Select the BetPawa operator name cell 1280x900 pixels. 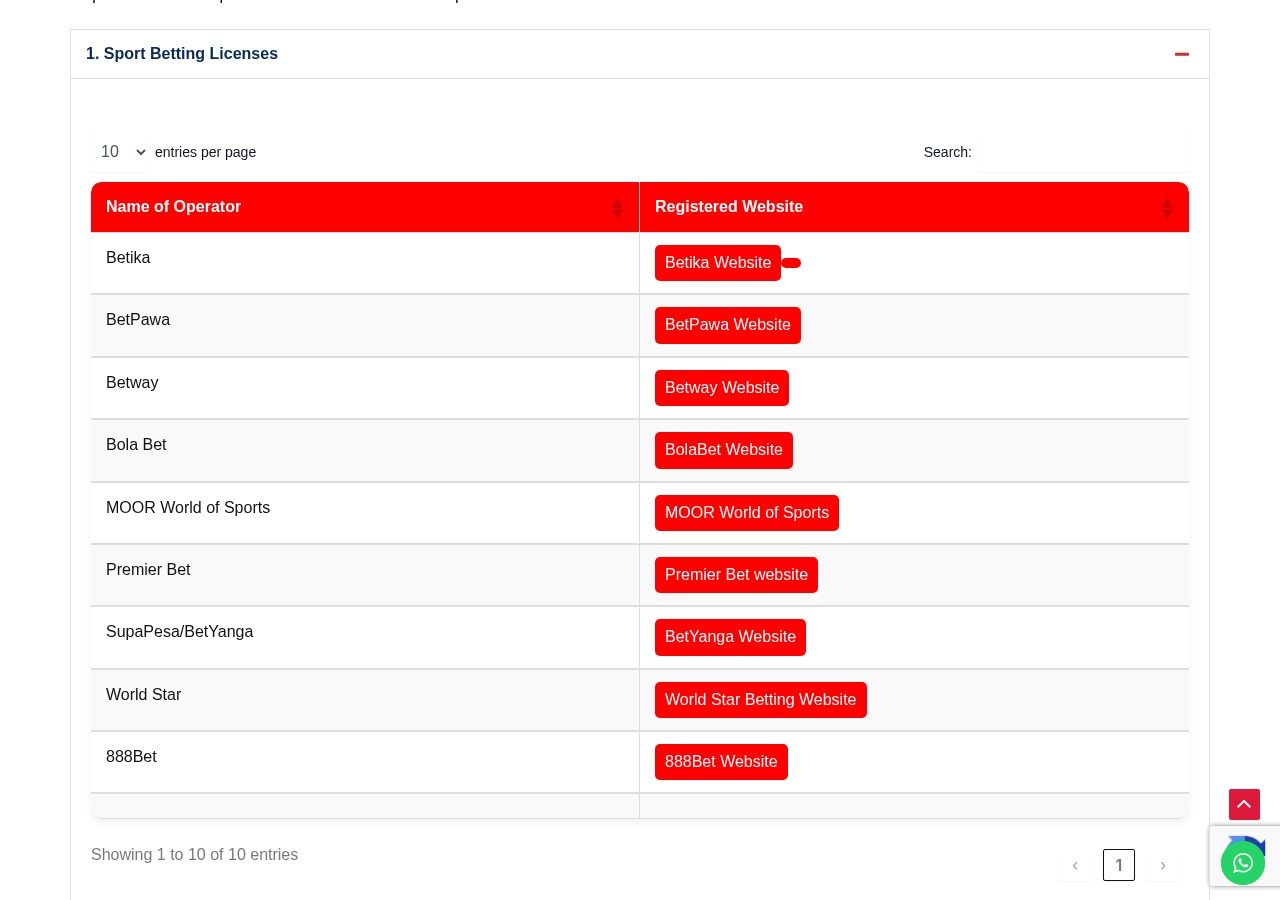pyautogui.click(x=365, y=326)
